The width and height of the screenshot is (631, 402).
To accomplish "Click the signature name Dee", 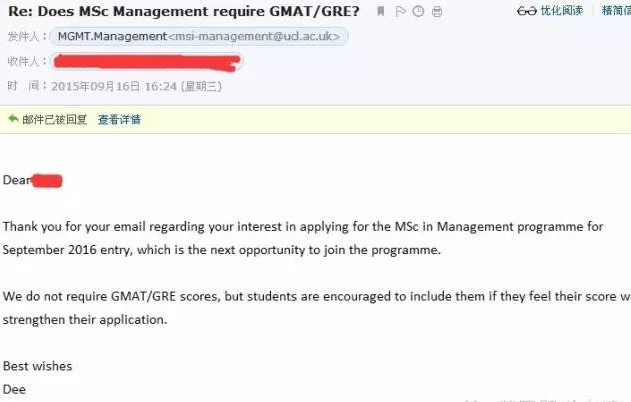I will 14,389.
